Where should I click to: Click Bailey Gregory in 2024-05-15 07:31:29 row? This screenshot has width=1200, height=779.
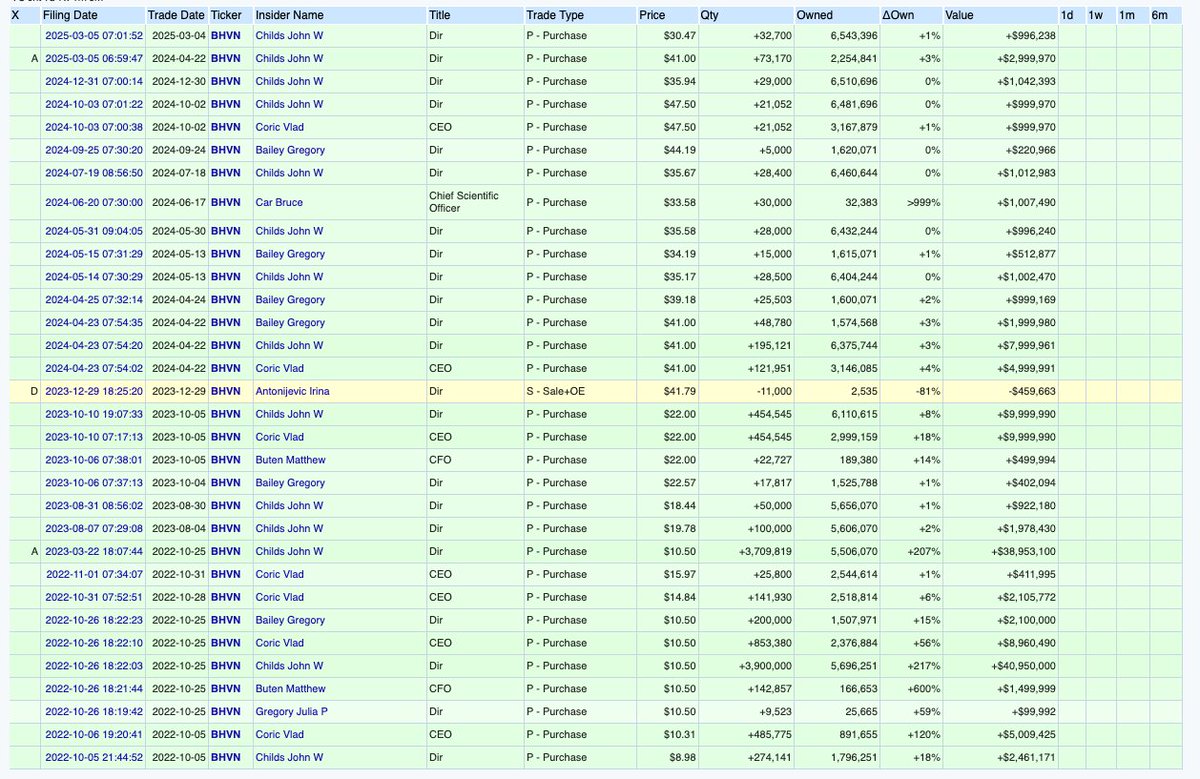290,254
